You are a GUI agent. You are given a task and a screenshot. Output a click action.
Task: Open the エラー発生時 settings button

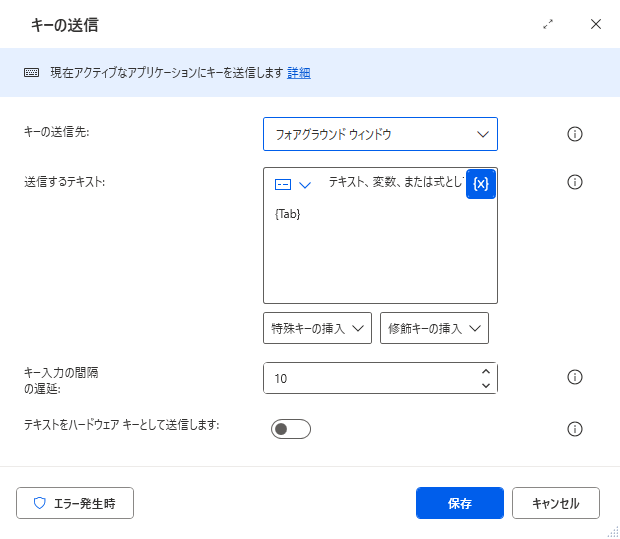[75, 503]
